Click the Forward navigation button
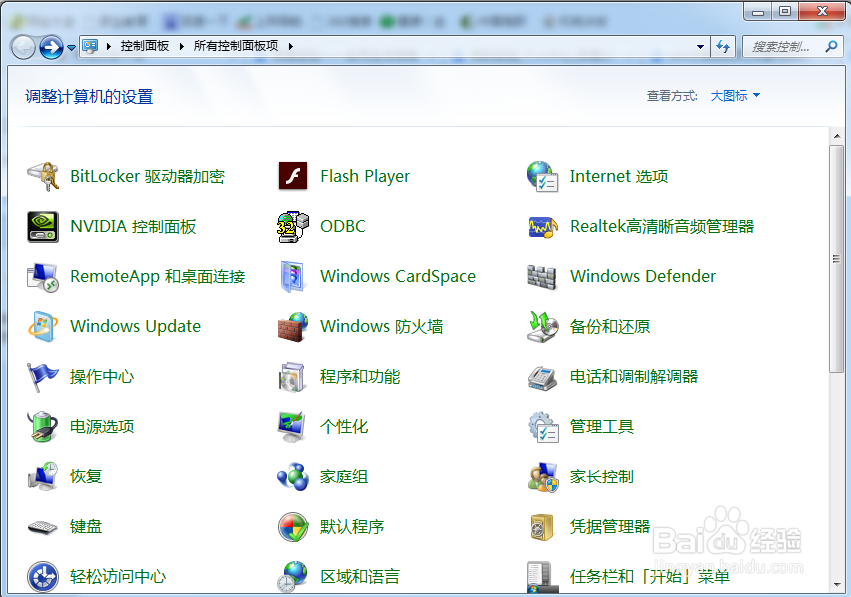The image size is (851, 597). pos(52,47)
